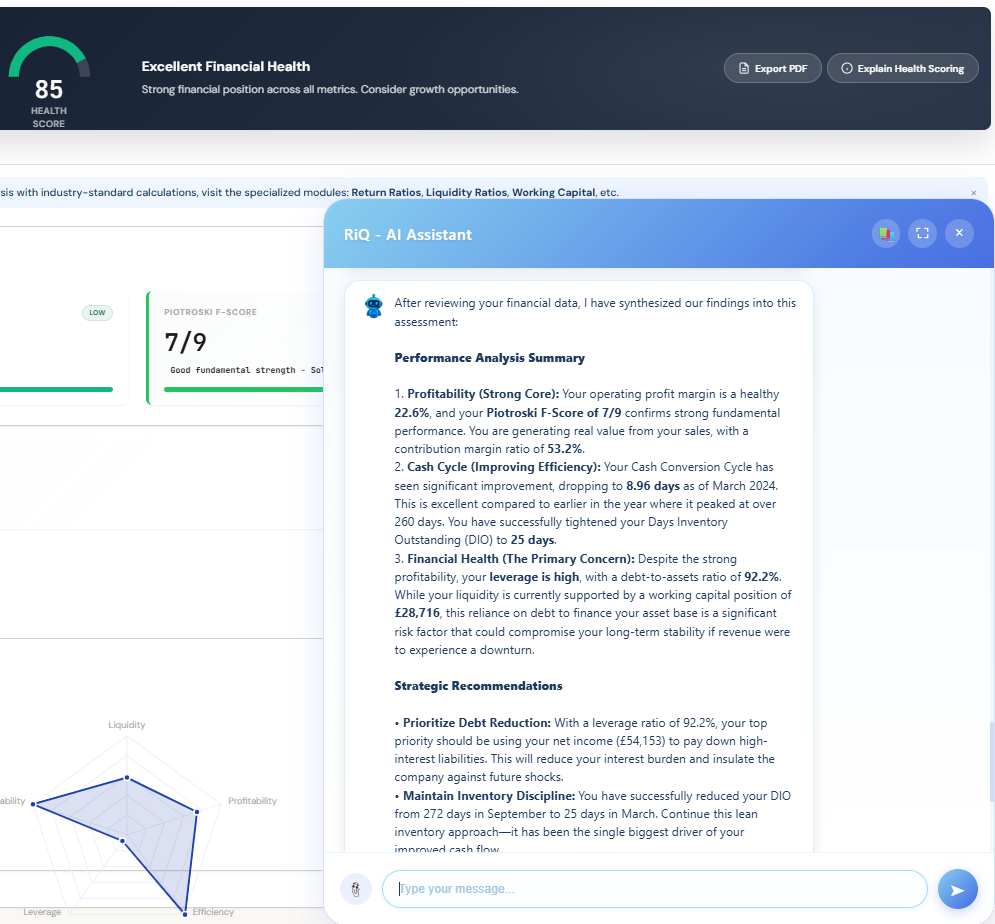Toggle the LOW risk badge
The width and height of the screenshot is (995, 924).
pyautogui.click(x=97, y=313)
